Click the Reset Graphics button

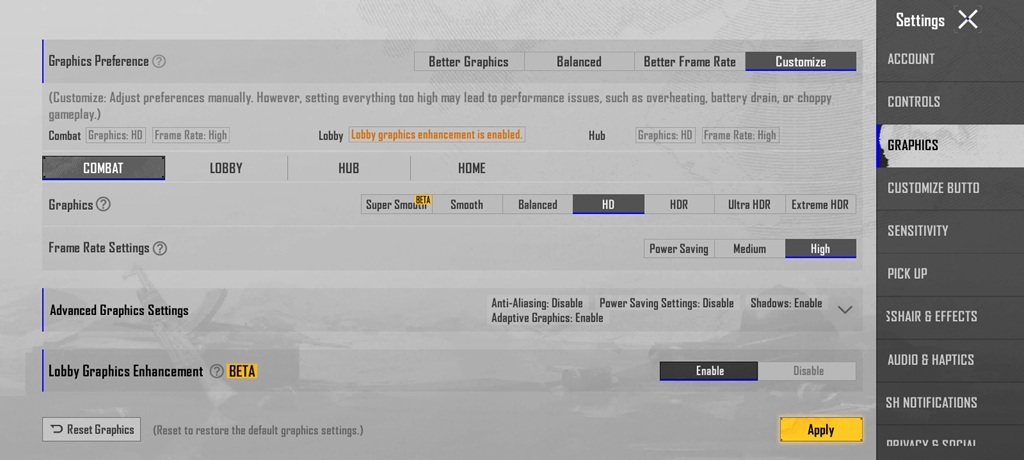coord(91,430)
